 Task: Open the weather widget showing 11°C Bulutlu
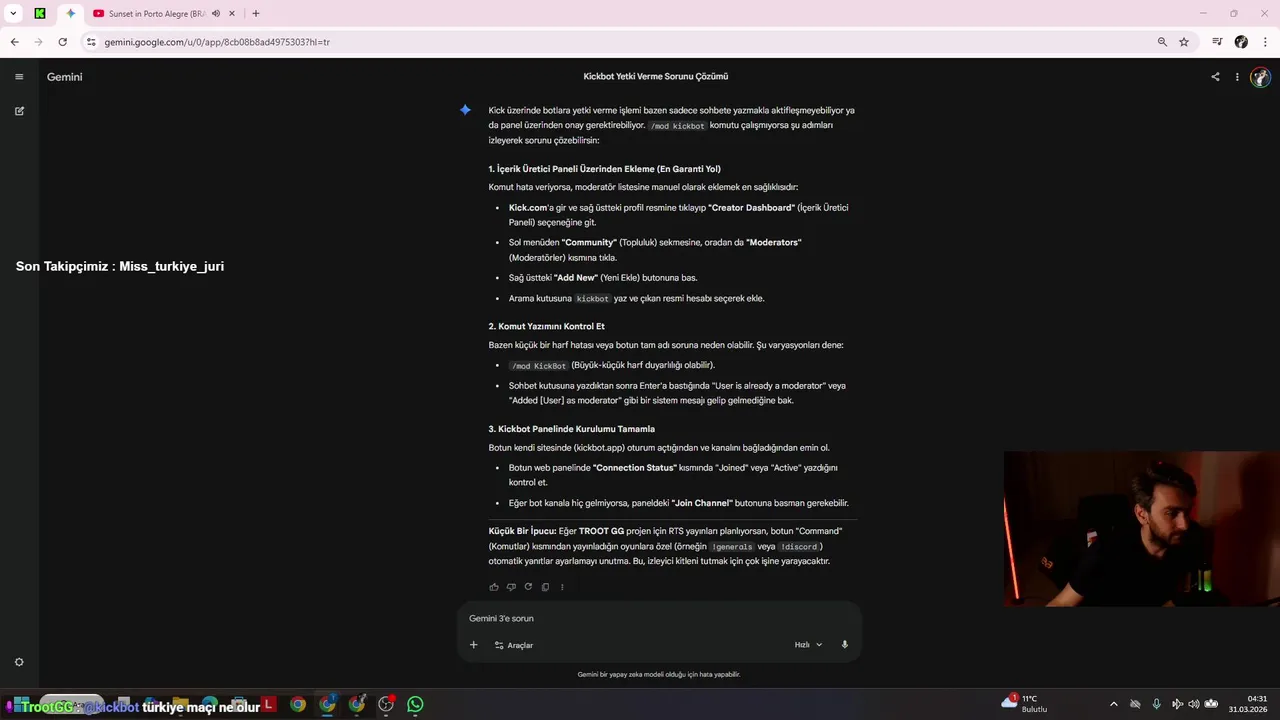point(1025,704)
